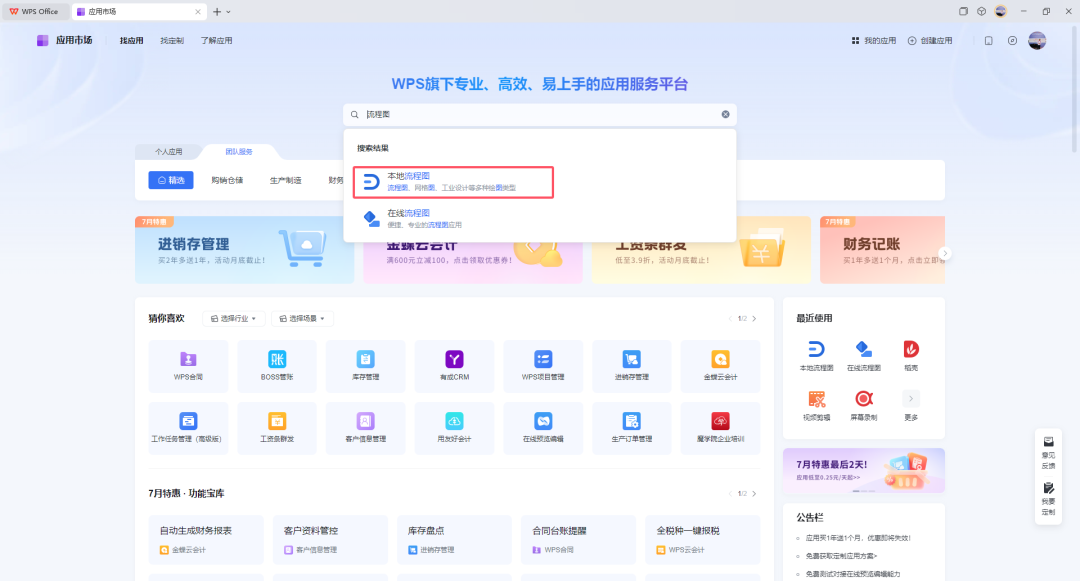Open the WPS合同 tile in 猜你喜欢
Image resolution: width=1080 pixels, height=581 pixels.
pyautogui.click(x=188, y=366)
